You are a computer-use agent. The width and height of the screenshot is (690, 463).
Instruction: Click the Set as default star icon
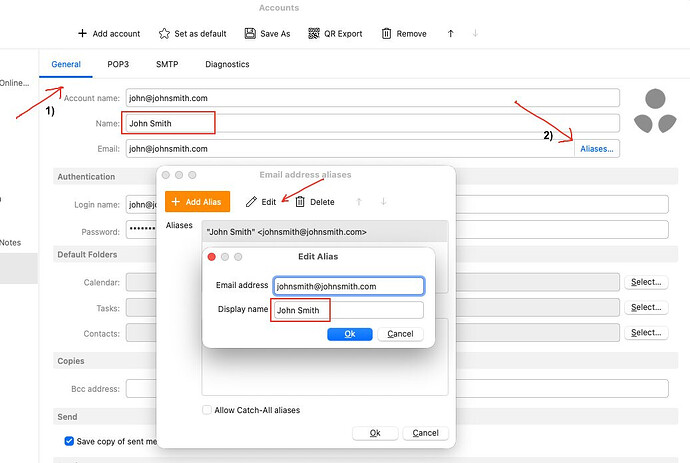pos(164,34)
